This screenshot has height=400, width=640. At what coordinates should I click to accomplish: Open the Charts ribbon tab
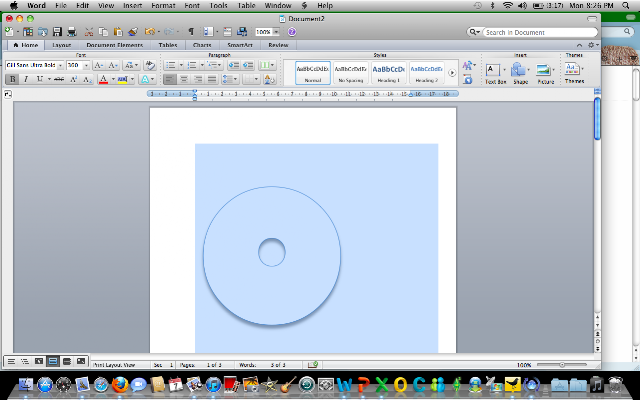click(202, 45)
